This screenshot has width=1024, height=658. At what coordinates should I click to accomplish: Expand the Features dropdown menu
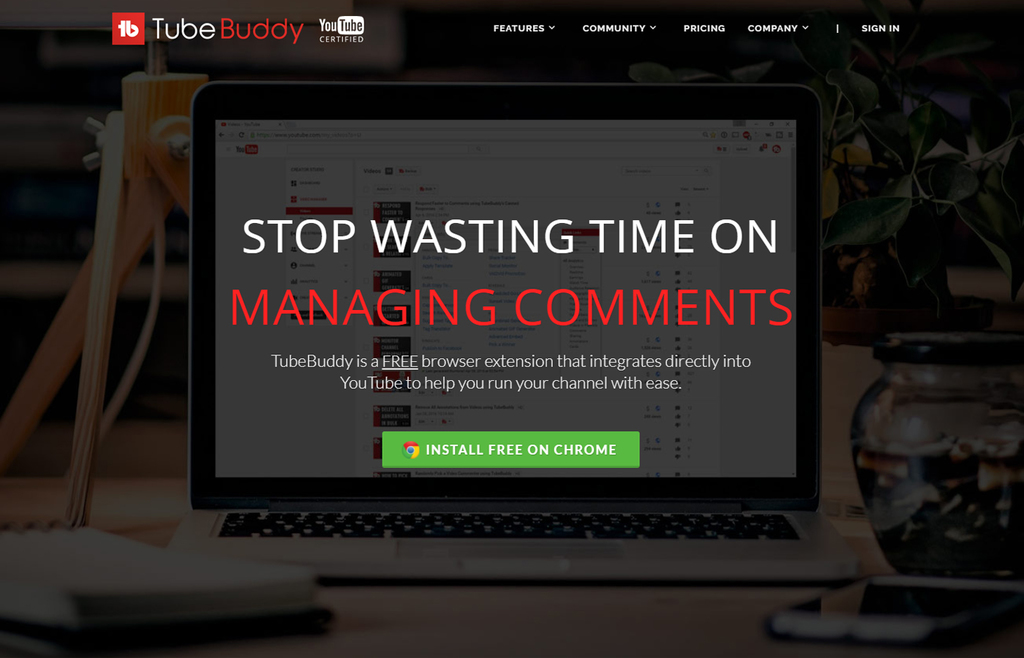(524, 28)
